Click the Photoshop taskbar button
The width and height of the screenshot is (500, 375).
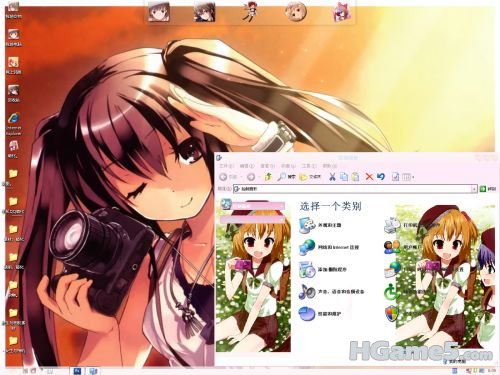[x=77, y=371]
